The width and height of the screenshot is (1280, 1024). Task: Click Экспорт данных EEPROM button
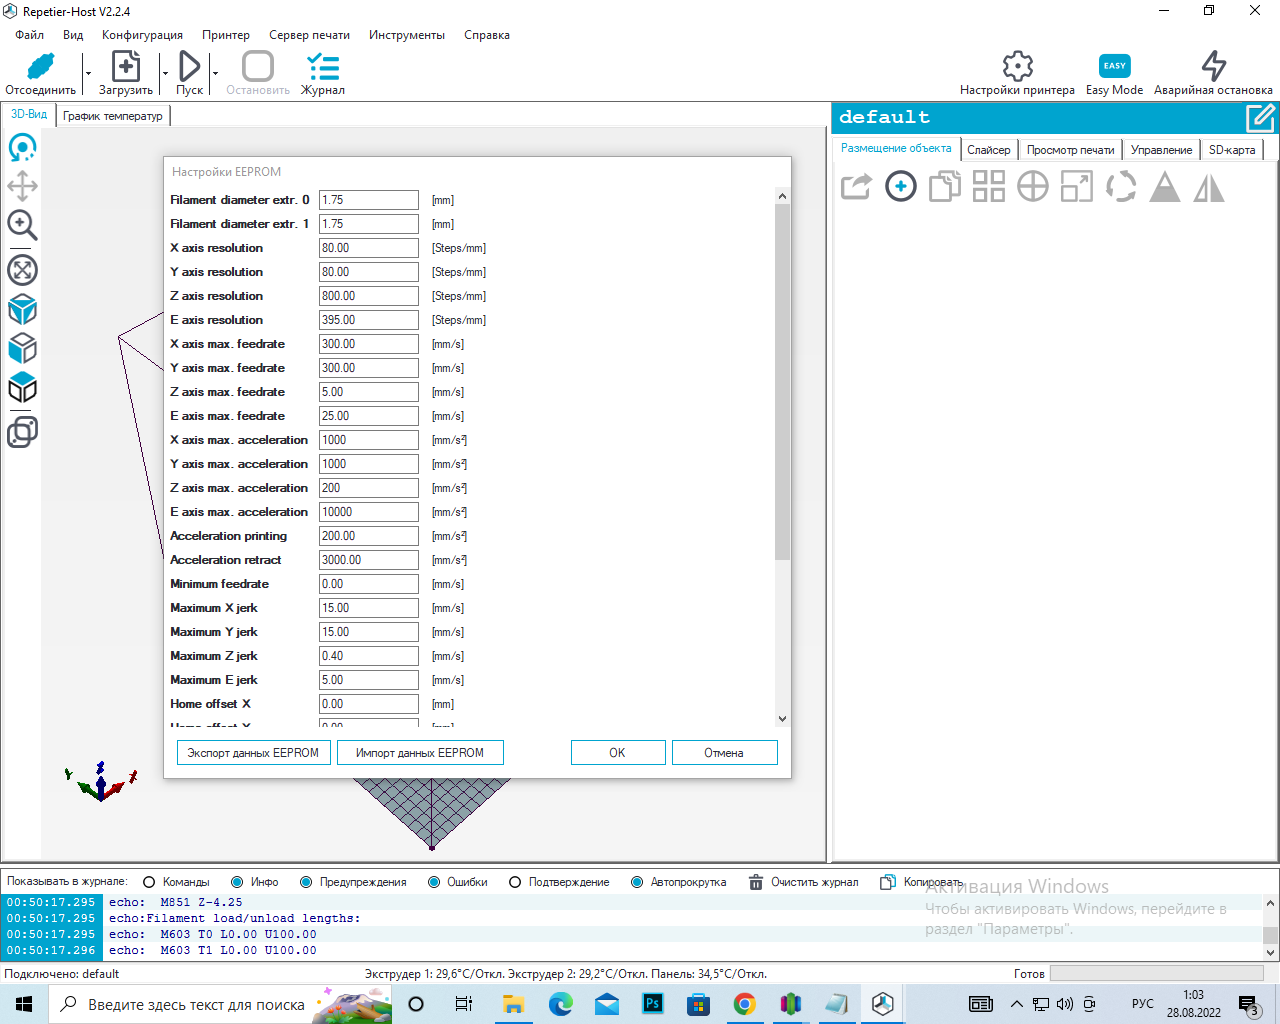(253, 753)
